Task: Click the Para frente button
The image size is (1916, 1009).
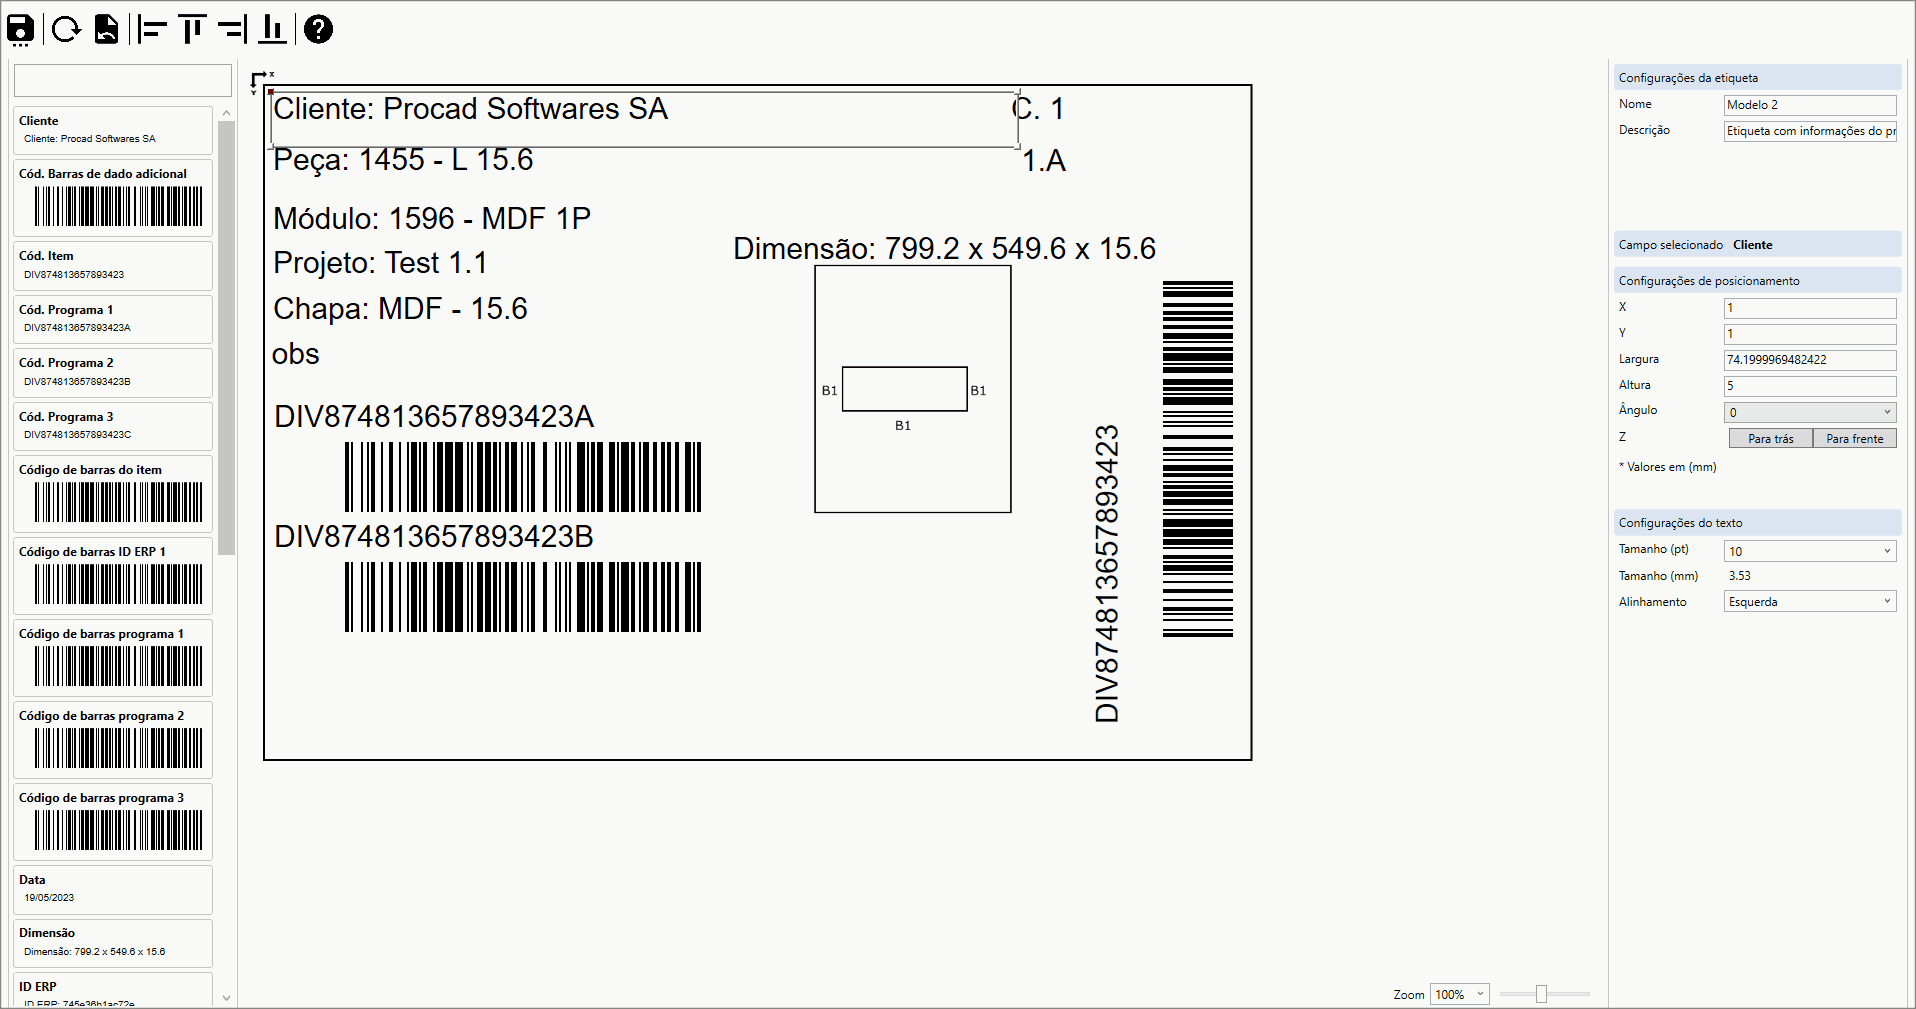Action: coord(1854,438)
